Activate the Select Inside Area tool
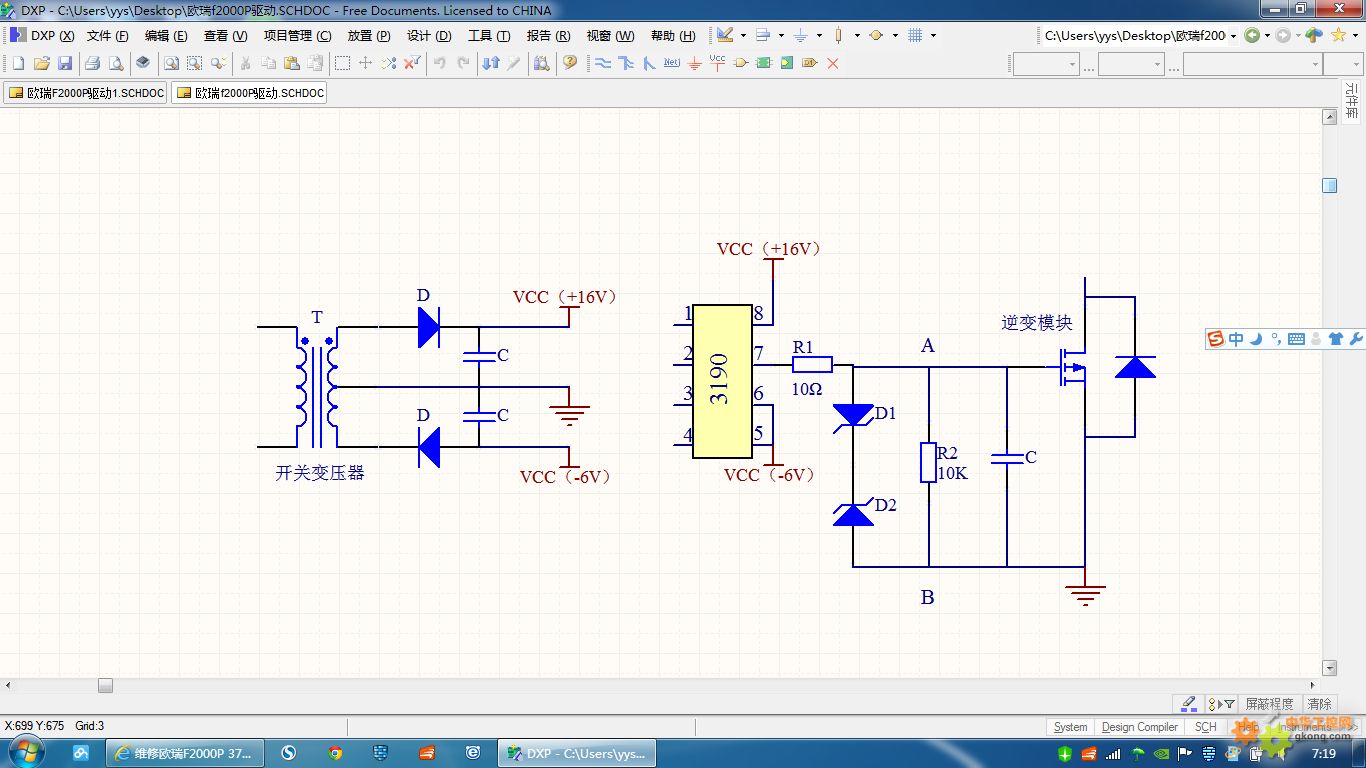Viewport: 1366px width, 768px height. pyautogui.click(x=342, y=63)
